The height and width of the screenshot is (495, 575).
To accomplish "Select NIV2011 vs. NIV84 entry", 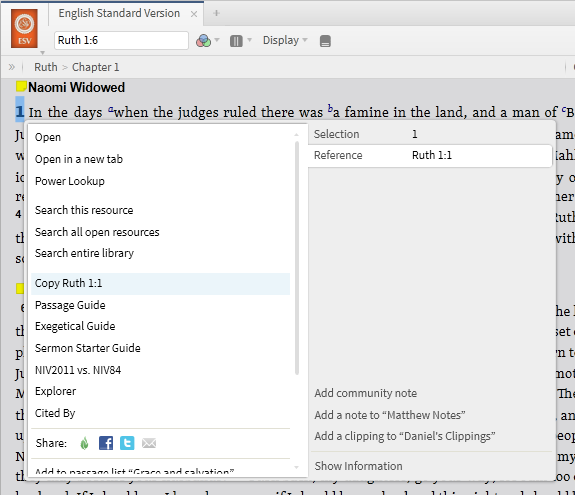I will pyautogui.click(x=78, y=370).
